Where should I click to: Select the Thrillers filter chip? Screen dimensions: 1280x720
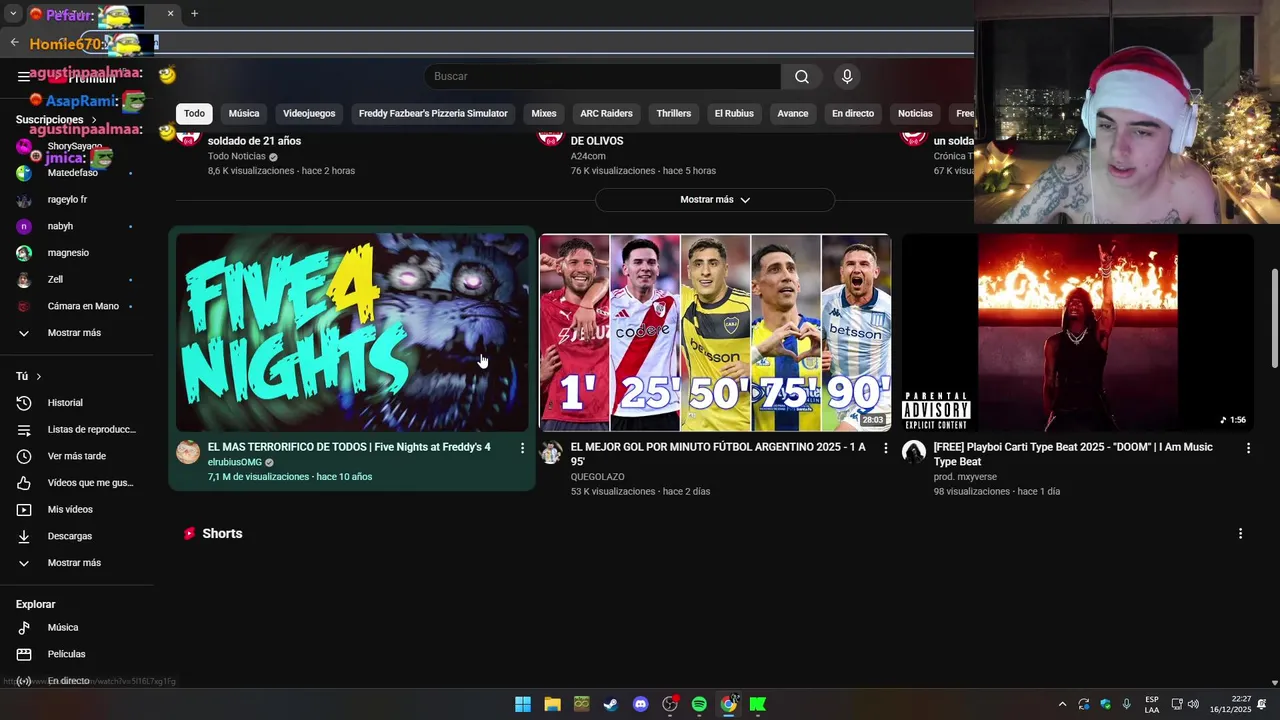[674, 113]
